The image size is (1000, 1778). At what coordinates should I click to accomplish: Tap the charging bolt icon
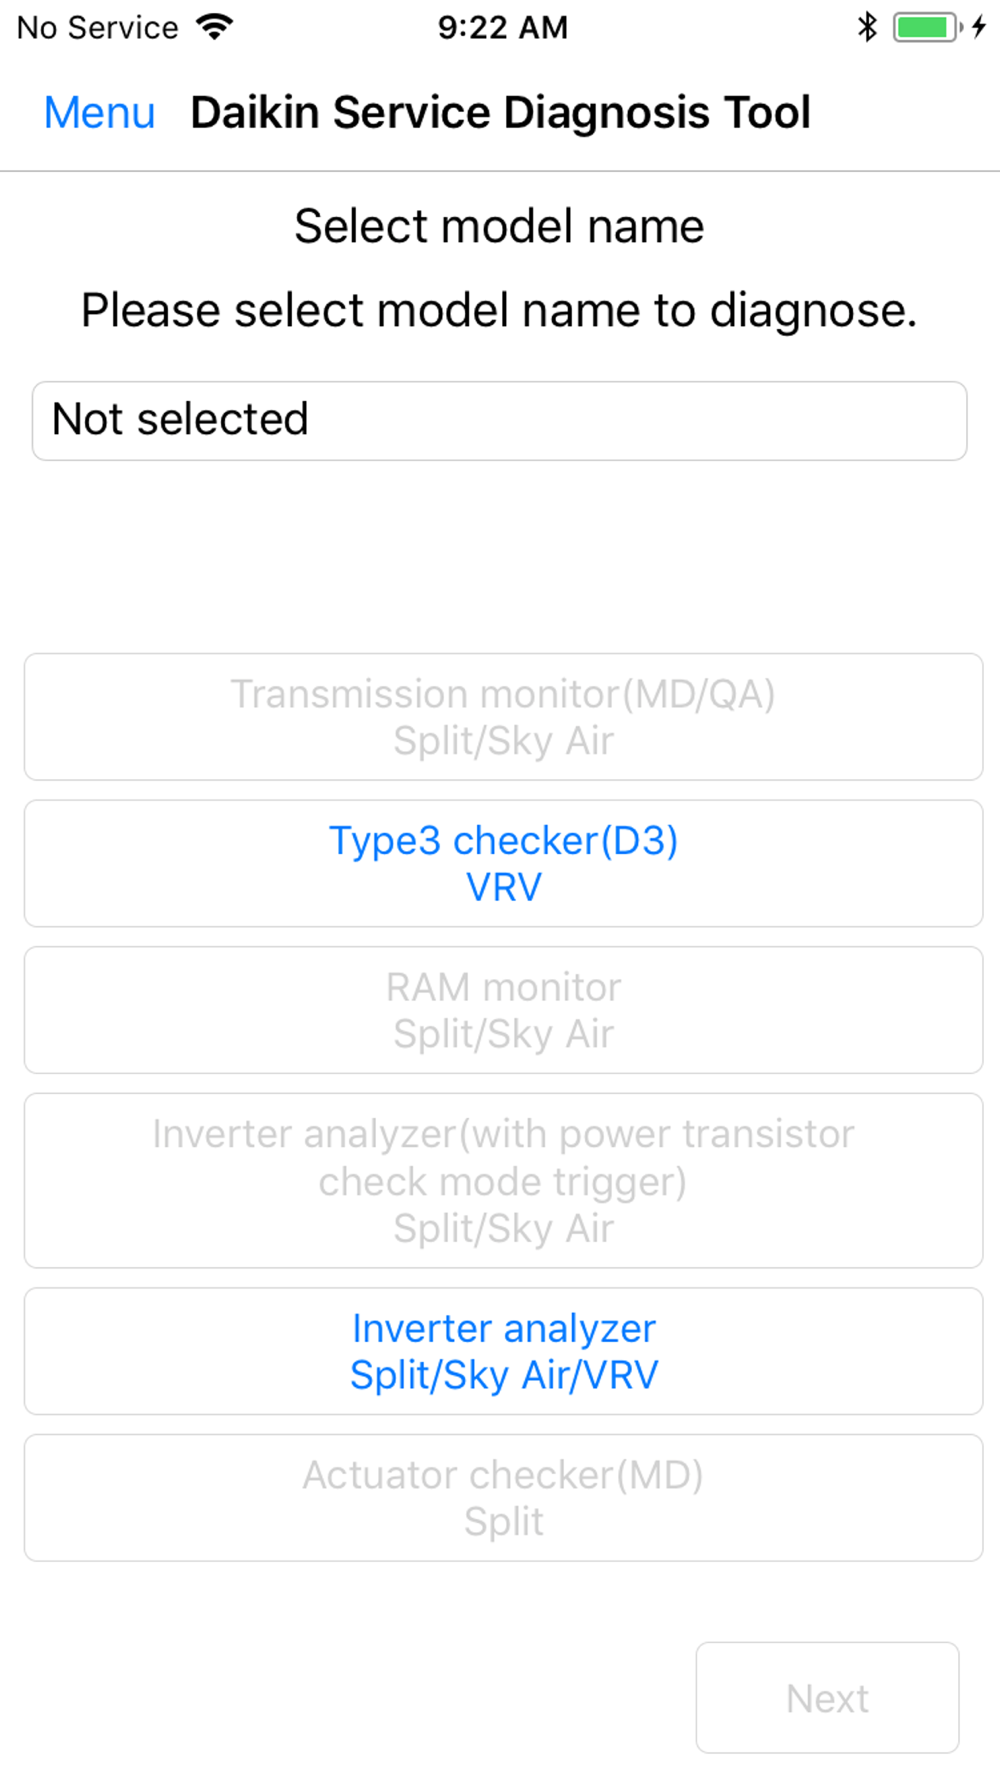point(979,27)
